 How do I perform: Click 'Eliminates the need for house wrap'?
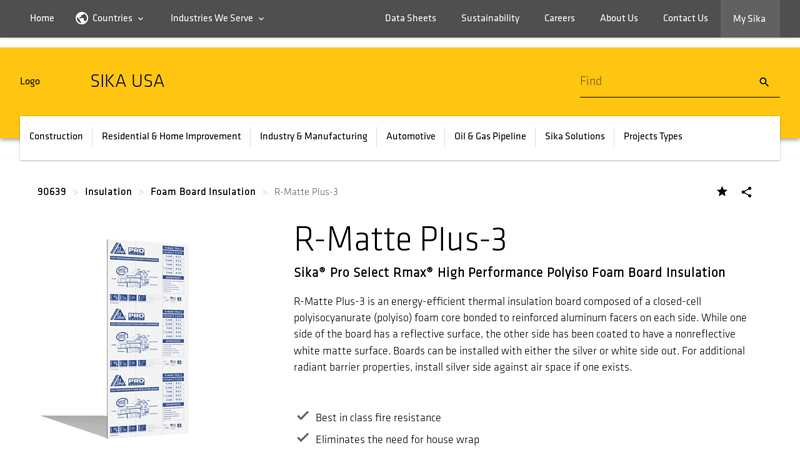tap(397, 439)
